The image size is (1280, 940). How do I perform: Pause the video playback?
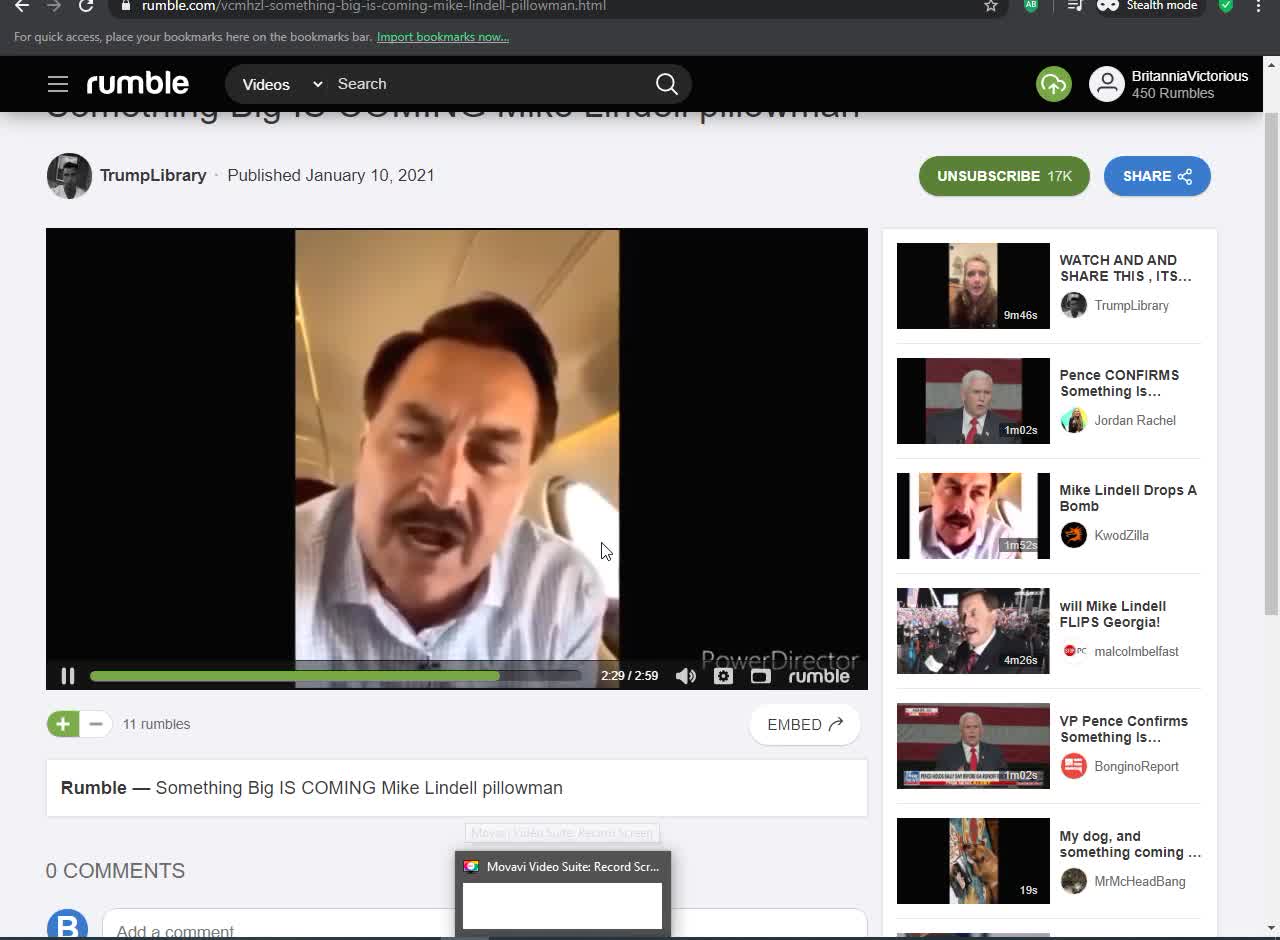[x=68, y=676]
